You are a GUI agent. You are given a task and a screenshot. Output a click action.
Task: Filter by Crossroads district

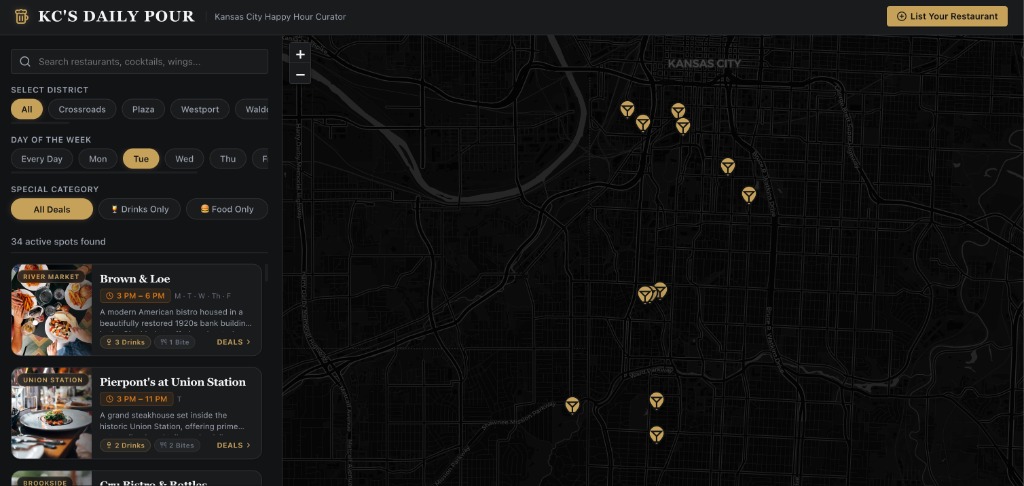pos(82,109)
